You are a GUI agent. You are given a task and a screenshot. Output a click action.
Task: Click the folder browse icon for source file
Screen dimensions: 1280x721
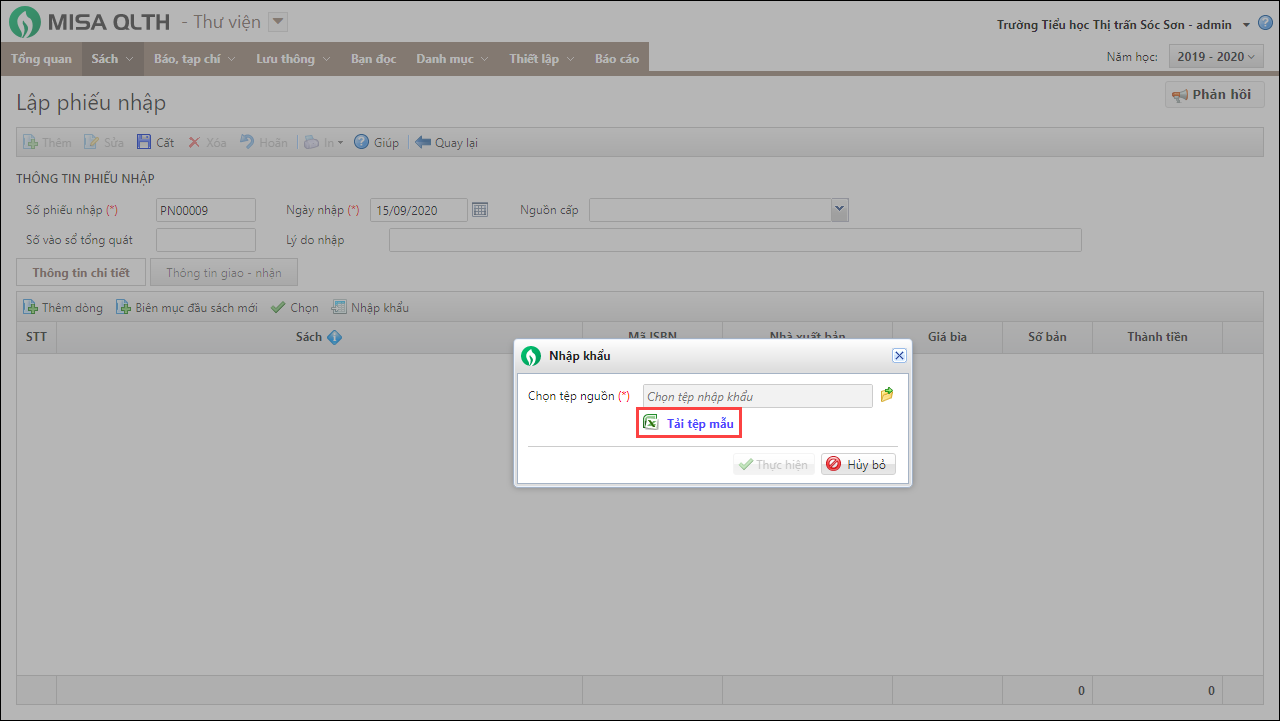coord(886,395)
